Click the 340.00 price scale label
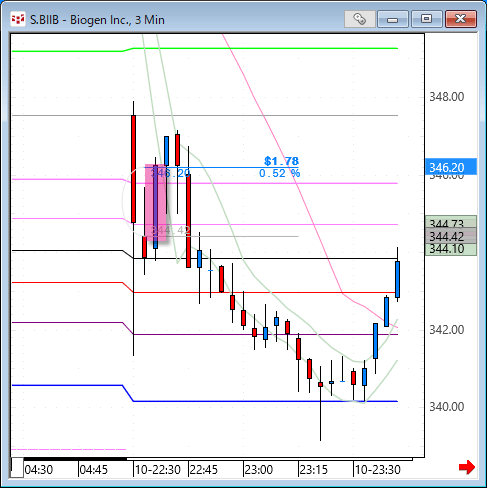Image resolution: width=487 pixels, height=488 pixels. coord(446,407)
